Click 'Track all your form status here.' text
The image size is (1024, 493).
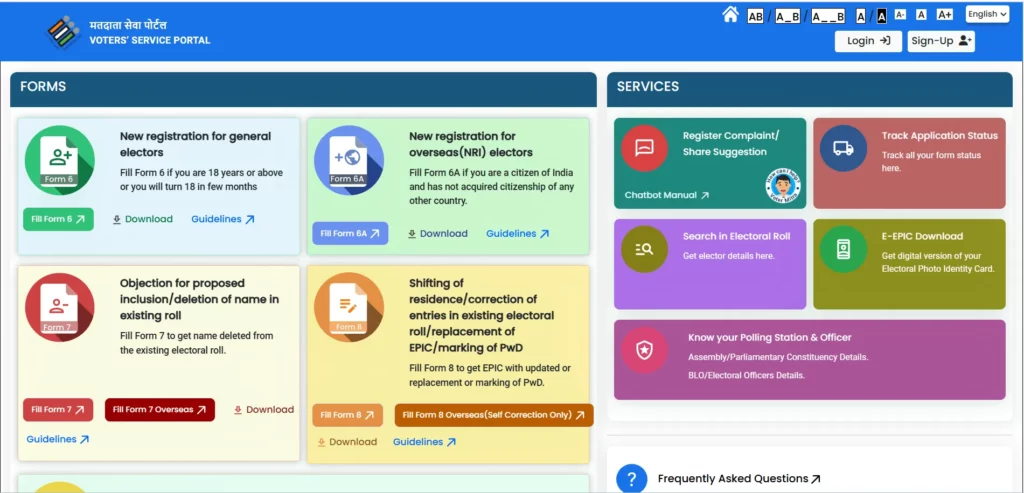click(931, 161)
